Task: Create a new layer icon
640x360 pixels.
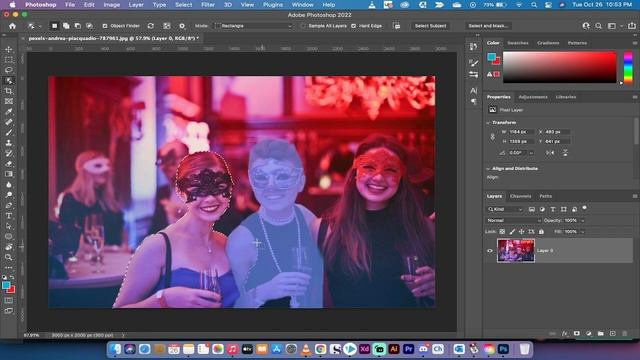Action: 613,333
